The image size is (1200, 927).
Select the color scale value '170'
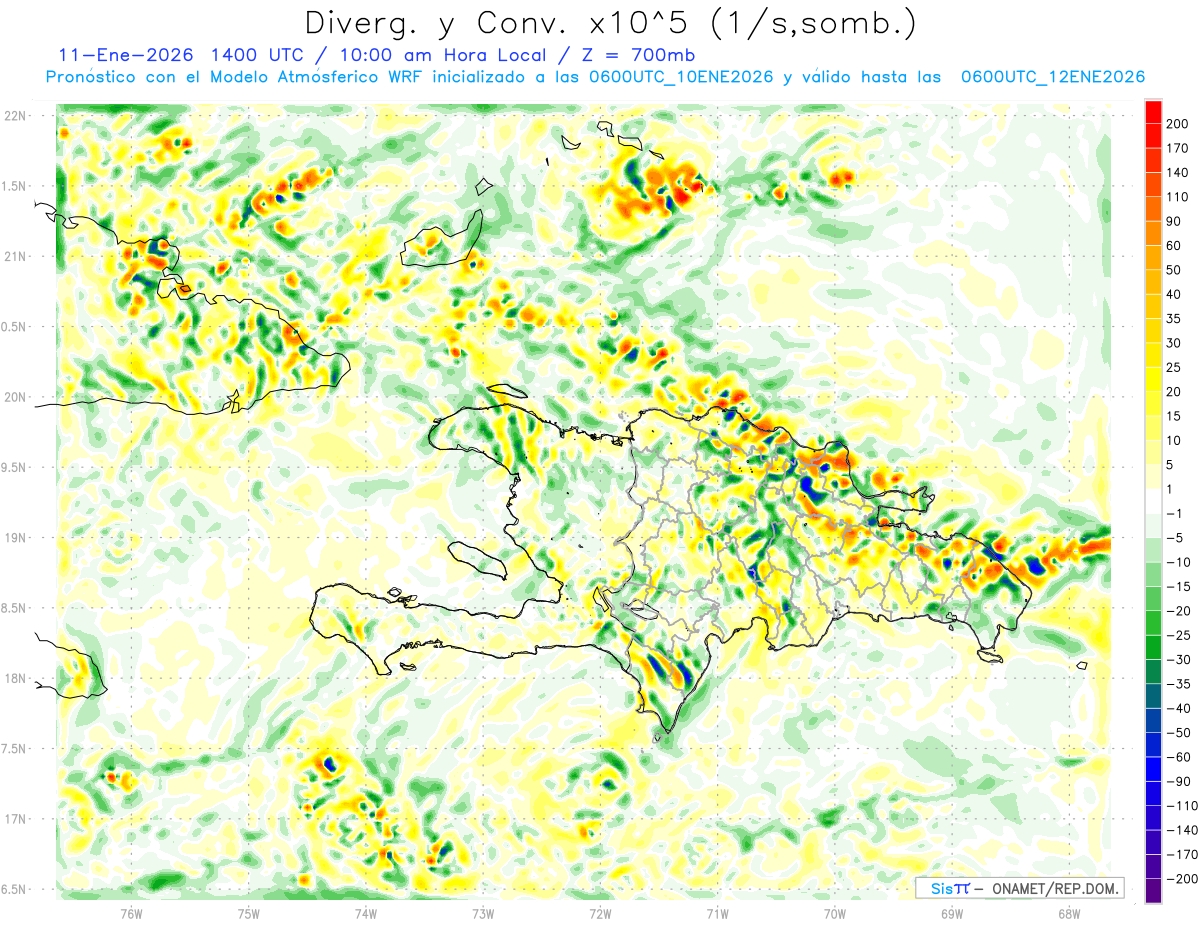1177,148
